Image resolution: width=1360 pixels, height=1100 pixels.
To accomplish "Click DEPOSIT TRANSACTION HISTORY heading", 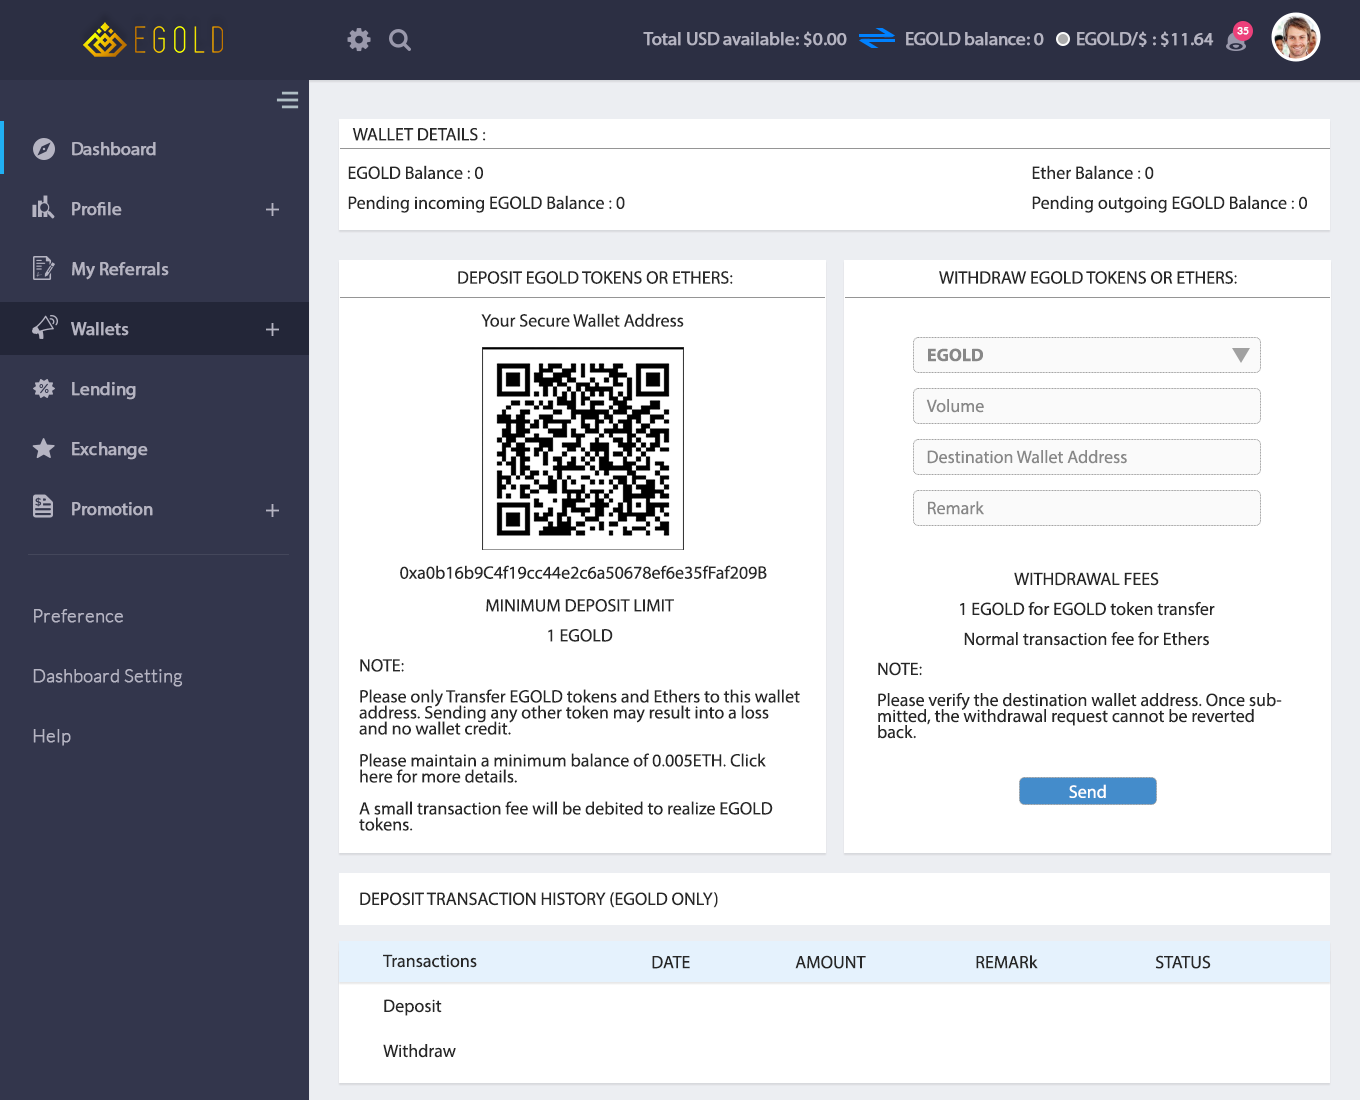I will 538,899.
